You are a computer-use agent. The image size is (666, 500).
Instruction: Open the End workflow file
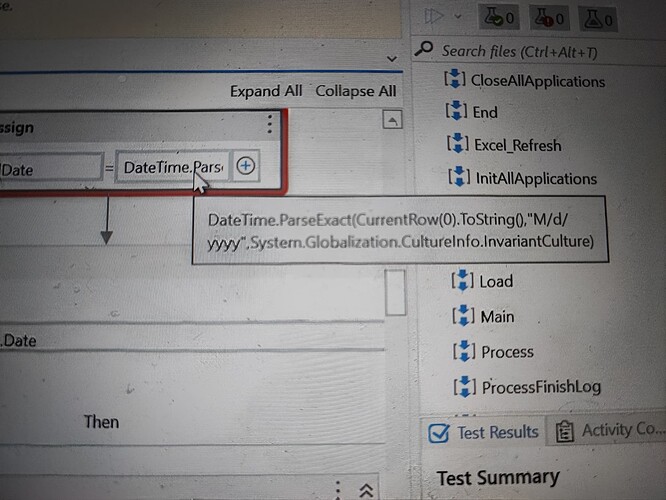coord(485,112)
